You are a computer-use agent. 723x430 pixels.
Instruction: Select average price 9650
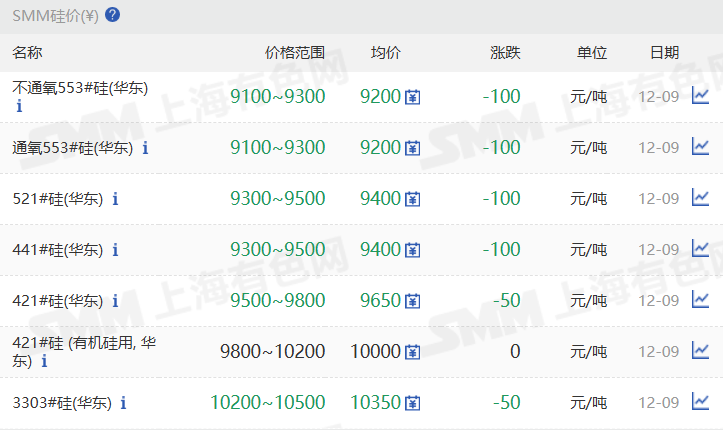pos(380,300)
